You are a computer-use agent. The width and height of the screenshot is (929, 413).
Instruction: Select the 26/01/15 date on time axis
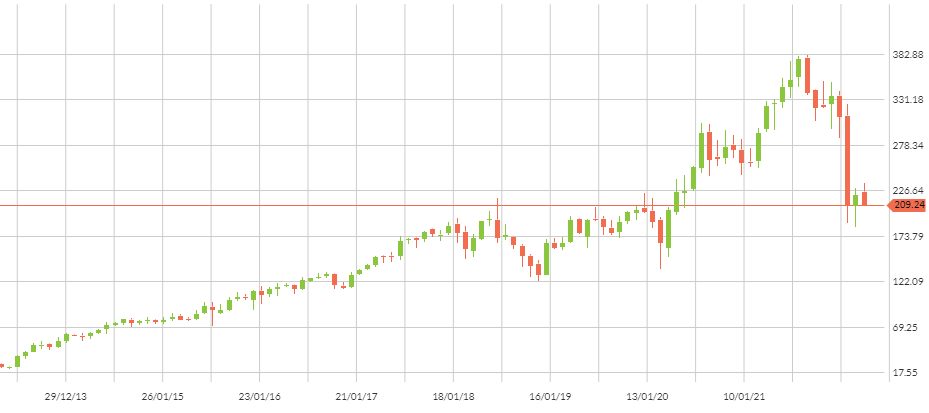tap(162, 397)
